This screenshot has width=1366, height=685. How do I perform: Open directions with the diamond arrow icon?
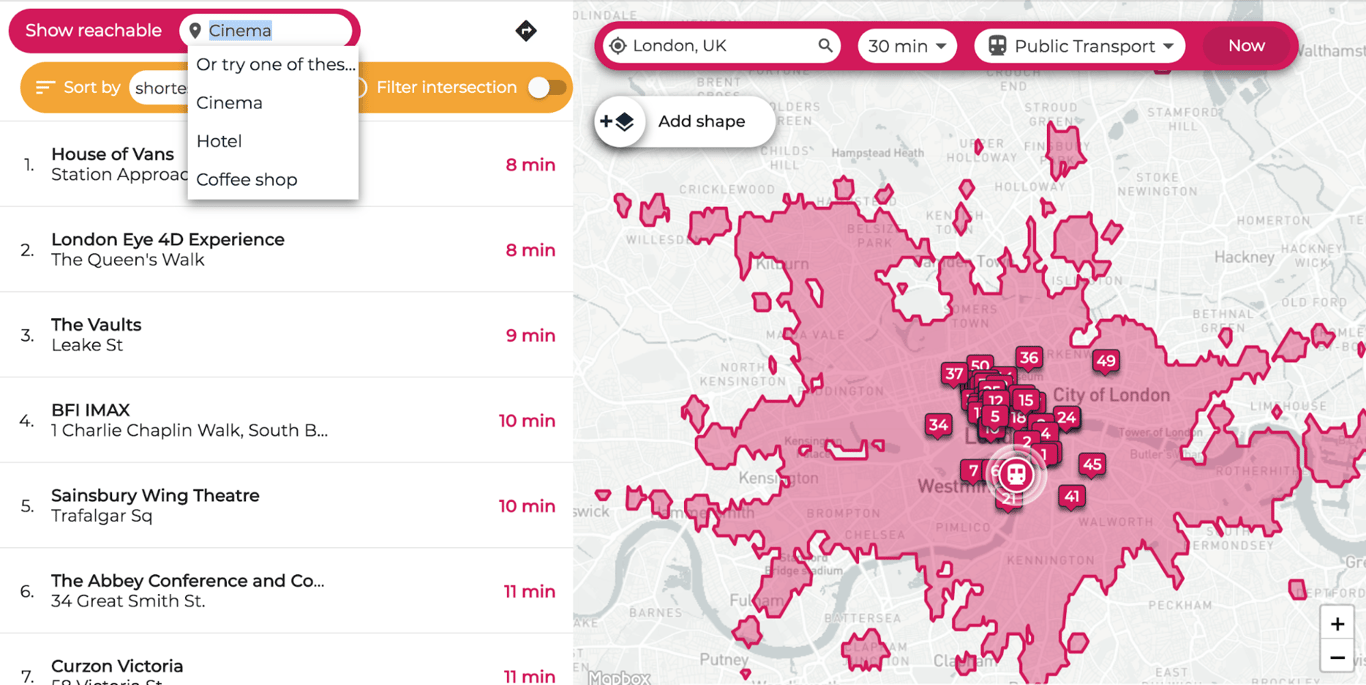pos(526,31)
